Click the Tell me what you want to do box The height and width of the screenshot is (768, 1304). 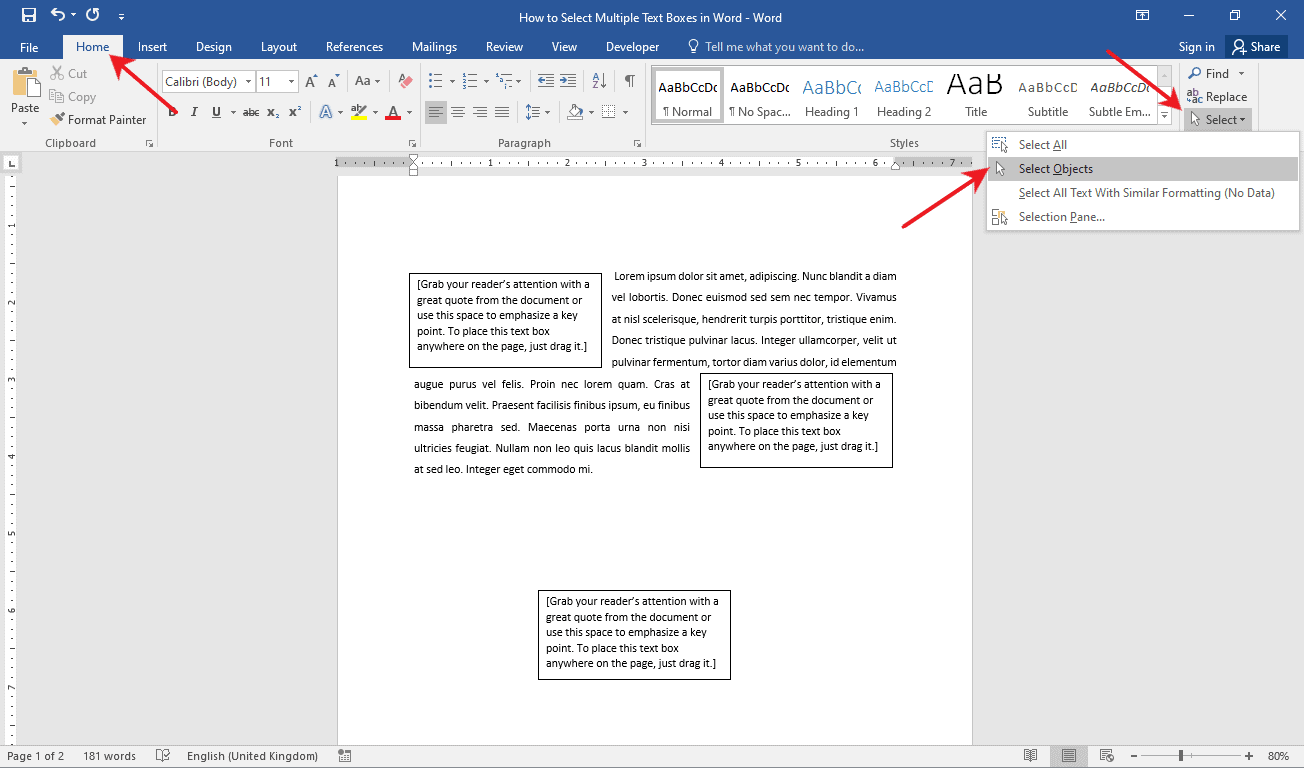click(x=775, y=47)
